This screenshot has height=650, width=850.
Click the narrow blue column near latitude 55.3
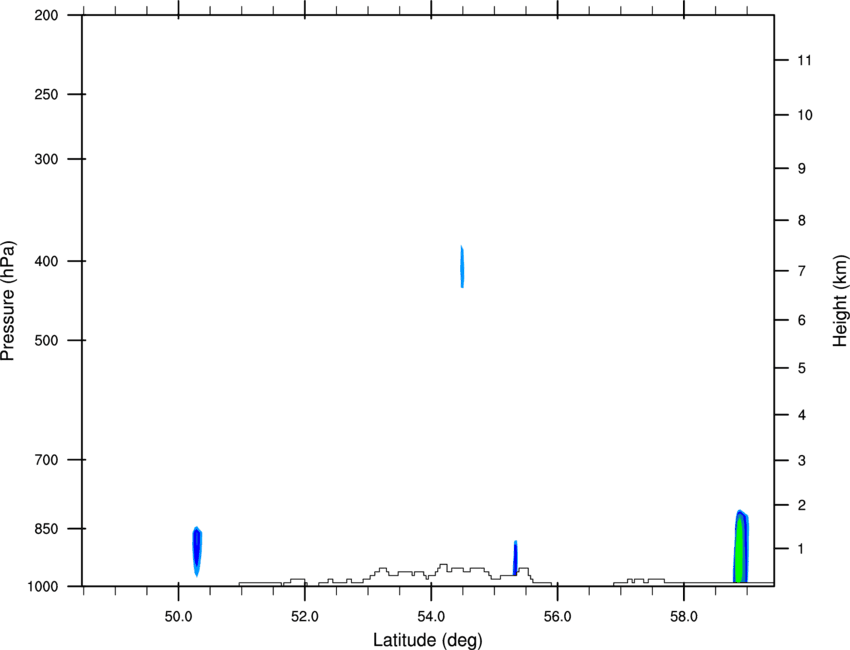coord(516,558)
